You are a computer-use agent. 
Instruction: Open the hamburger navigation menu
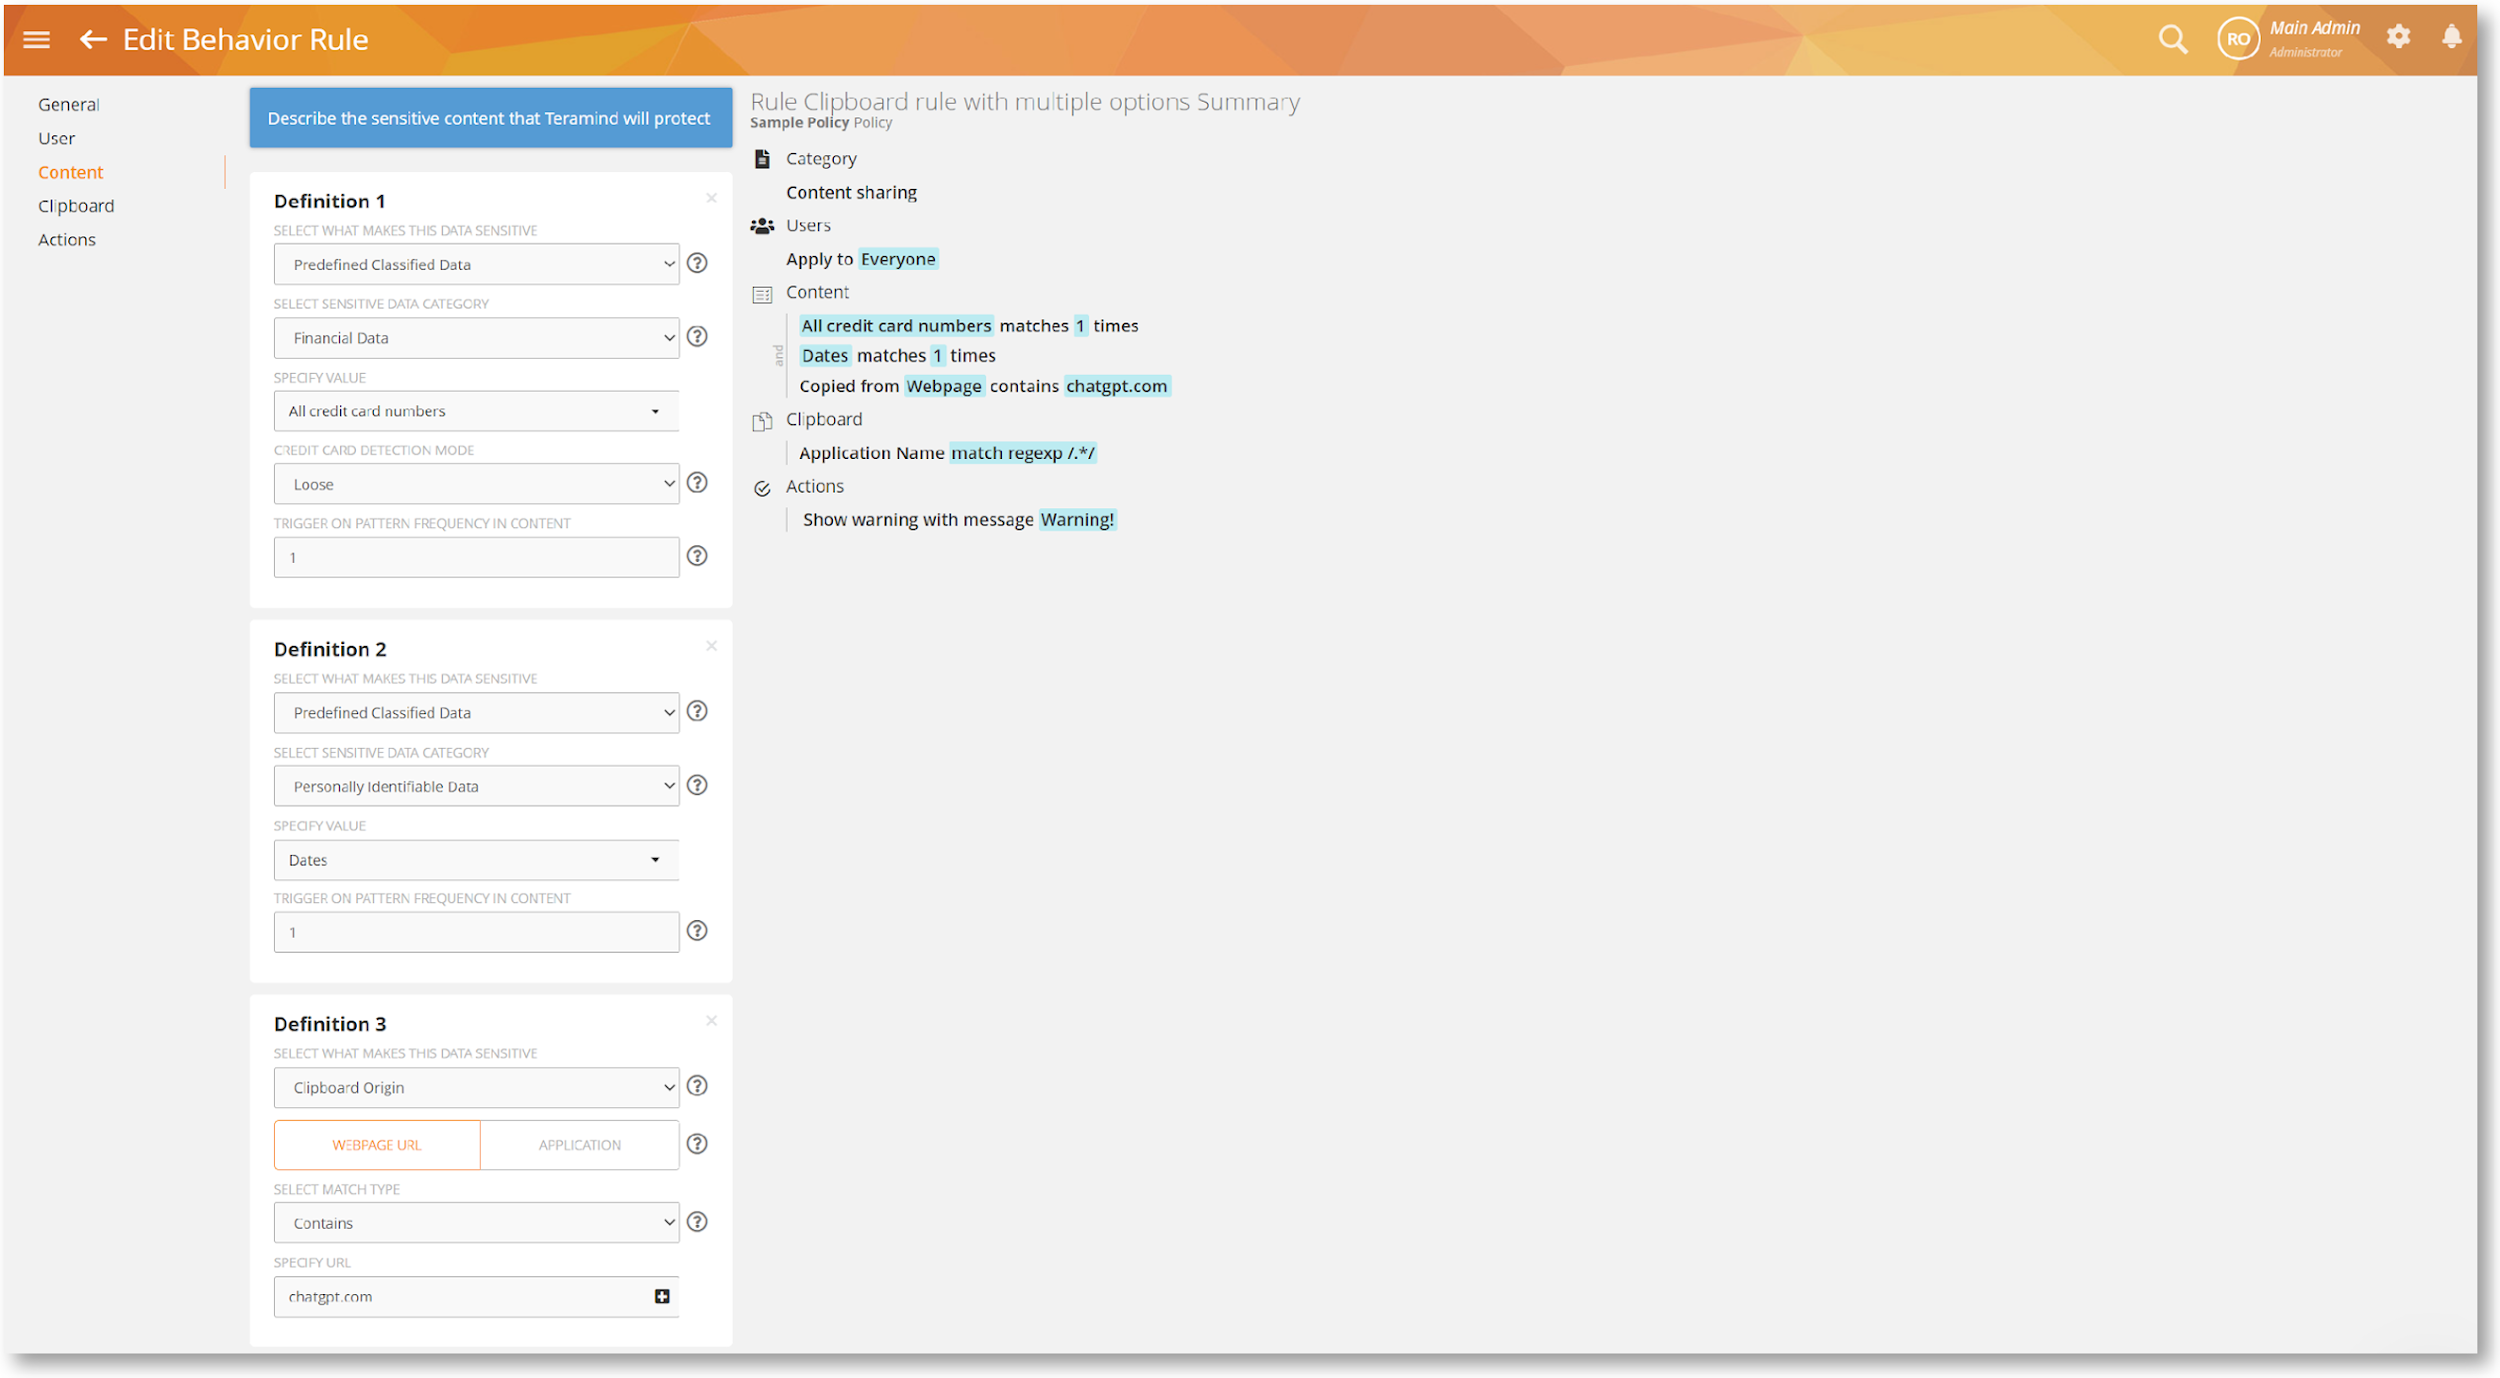tap(37, 39)
